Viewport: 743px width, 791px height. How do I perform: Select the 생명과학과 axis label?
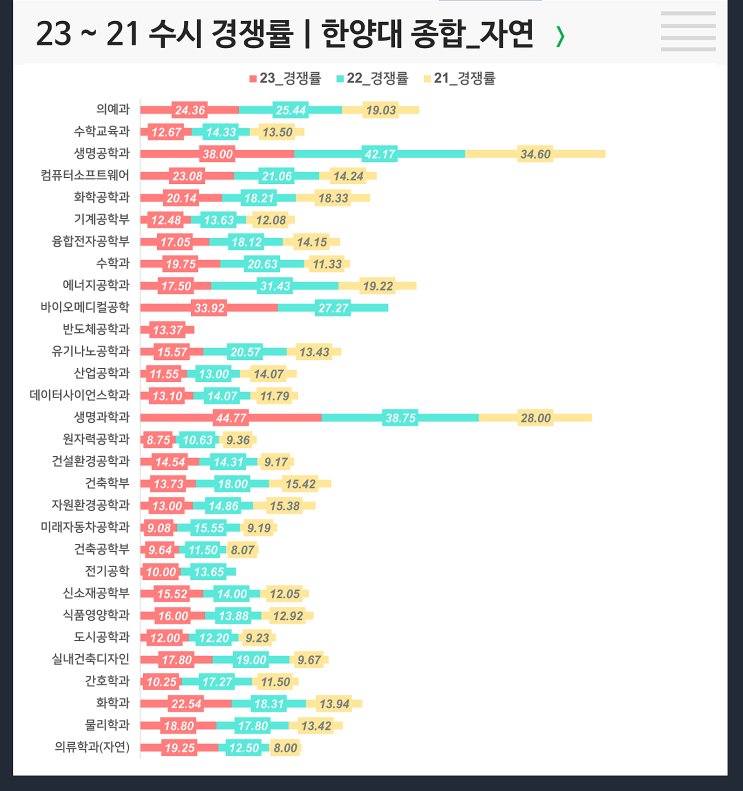(102, 417)
